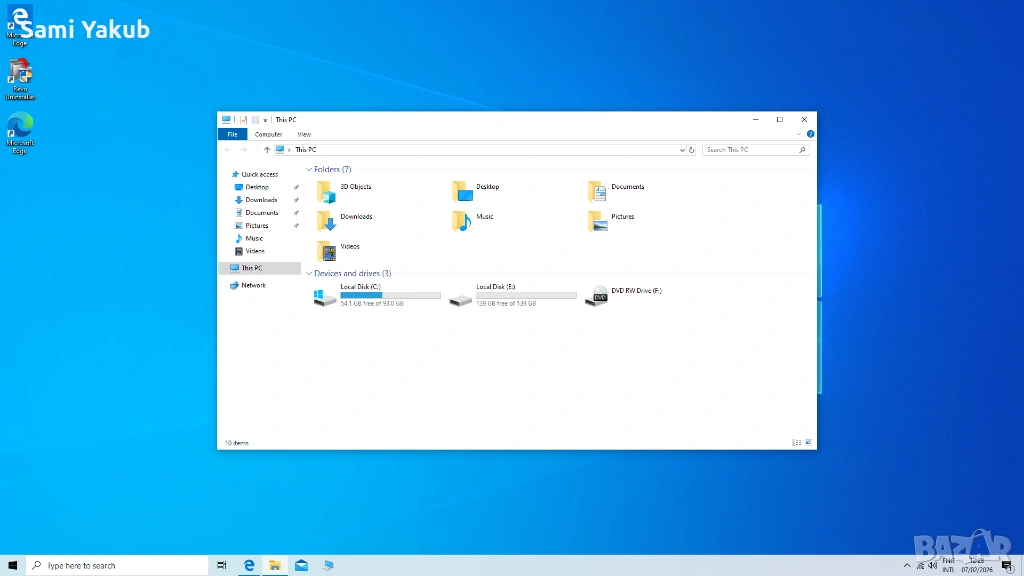Click the Up arrow navigation button

(267, 150)
